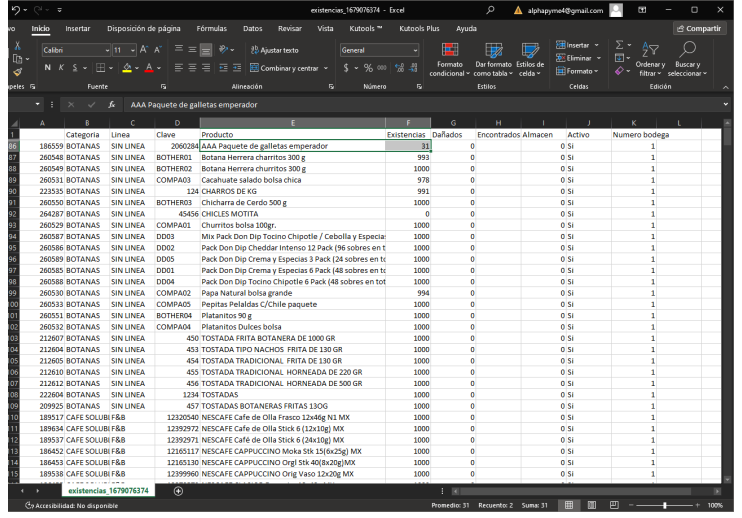Screen dimensions: 742x518
Task: Click the Ordenar y filtrar icon
Action: coord(651,50)
